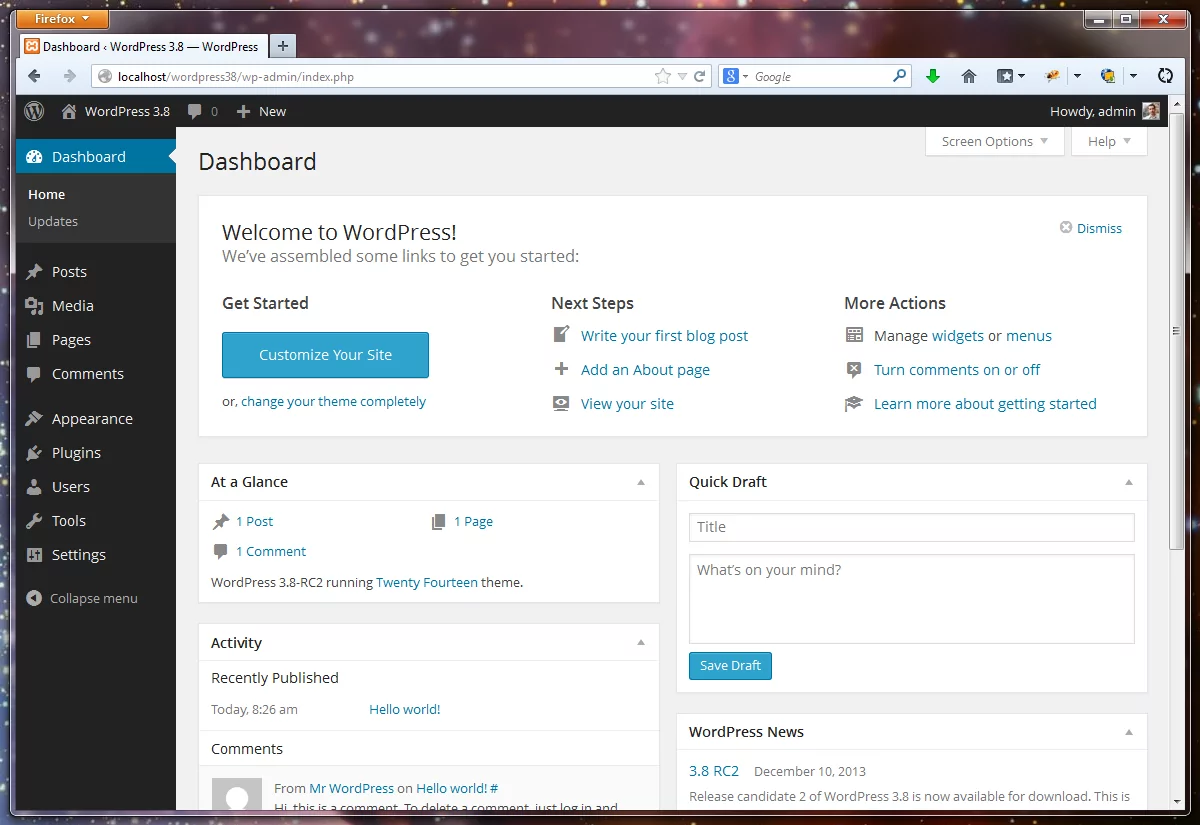Open the Updates submenu item
This screenshot has width=1200, height=825.
click(x=53, y=222)
